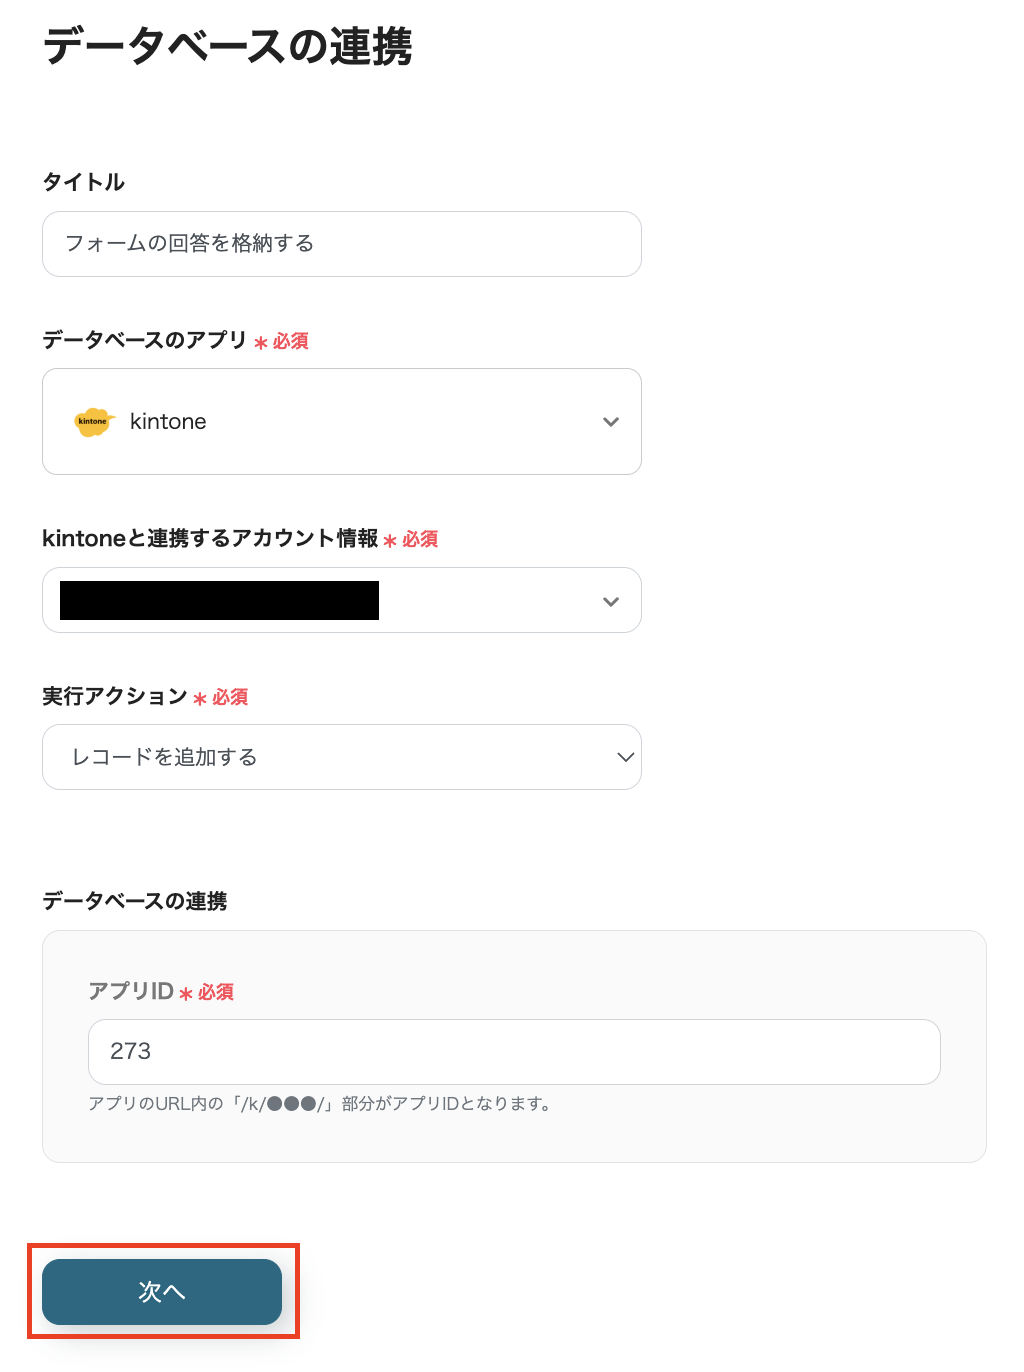This screenshot has width=1024, height=1372.
Task: Click the large データベースの連携 page heading
Action: coord(228,47)
